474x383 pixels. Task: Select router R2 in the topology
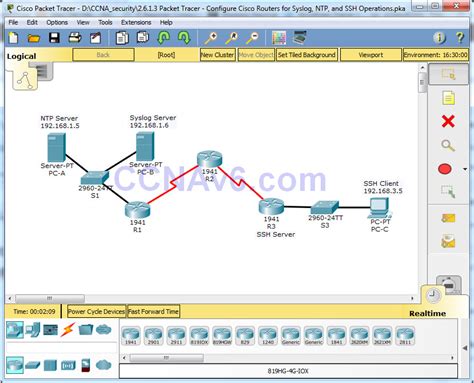[209, 159]
